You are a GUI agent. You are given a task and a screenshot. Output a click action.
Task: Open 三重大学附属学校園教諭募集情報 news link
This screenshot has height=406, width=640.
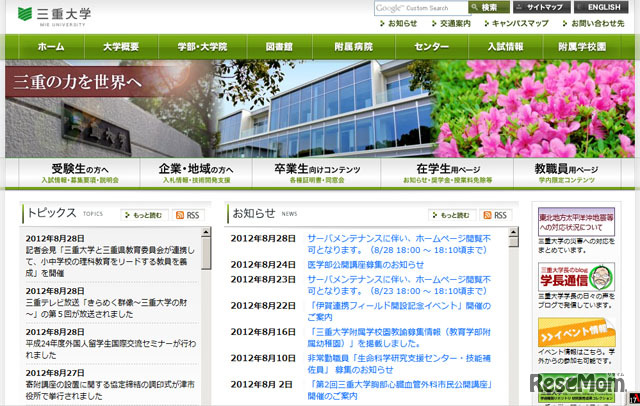399,337
